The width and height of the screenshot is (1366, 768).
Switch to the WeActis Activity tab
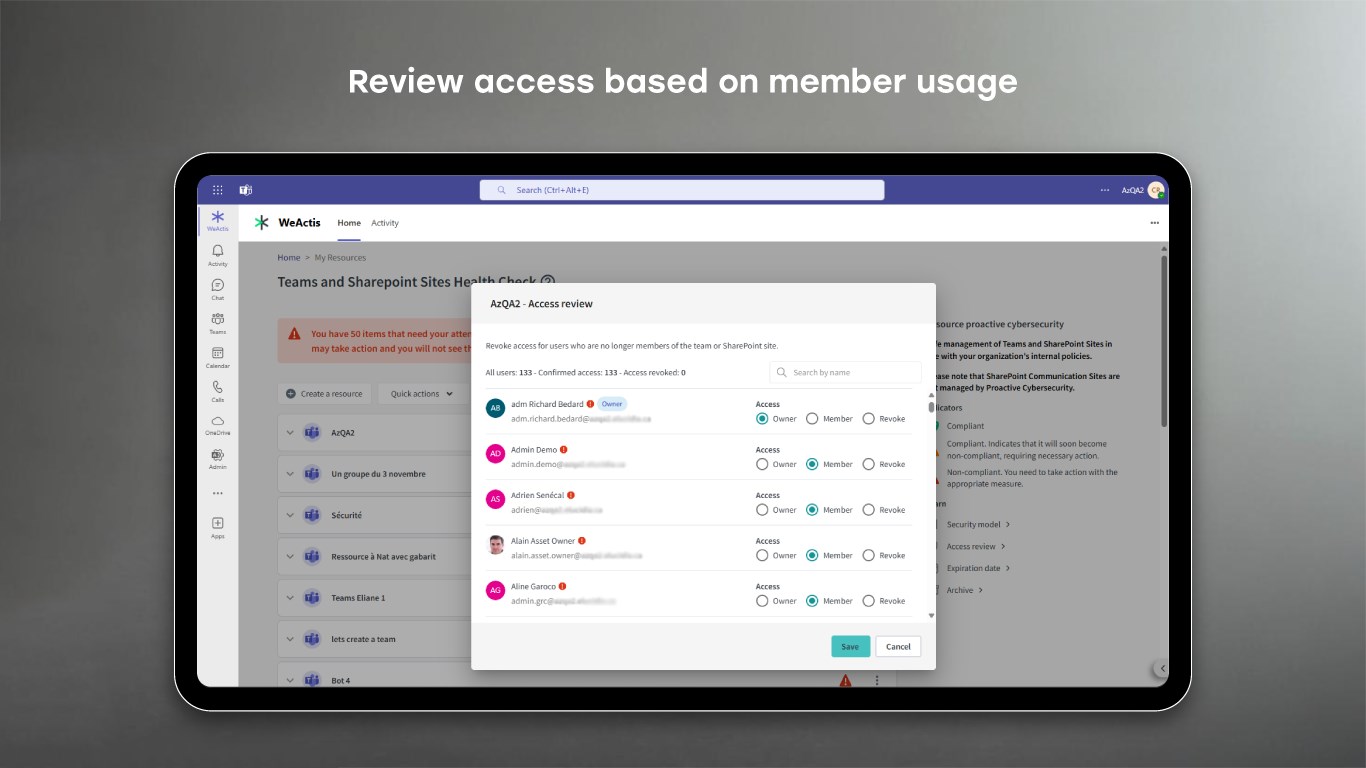point(385,223)
